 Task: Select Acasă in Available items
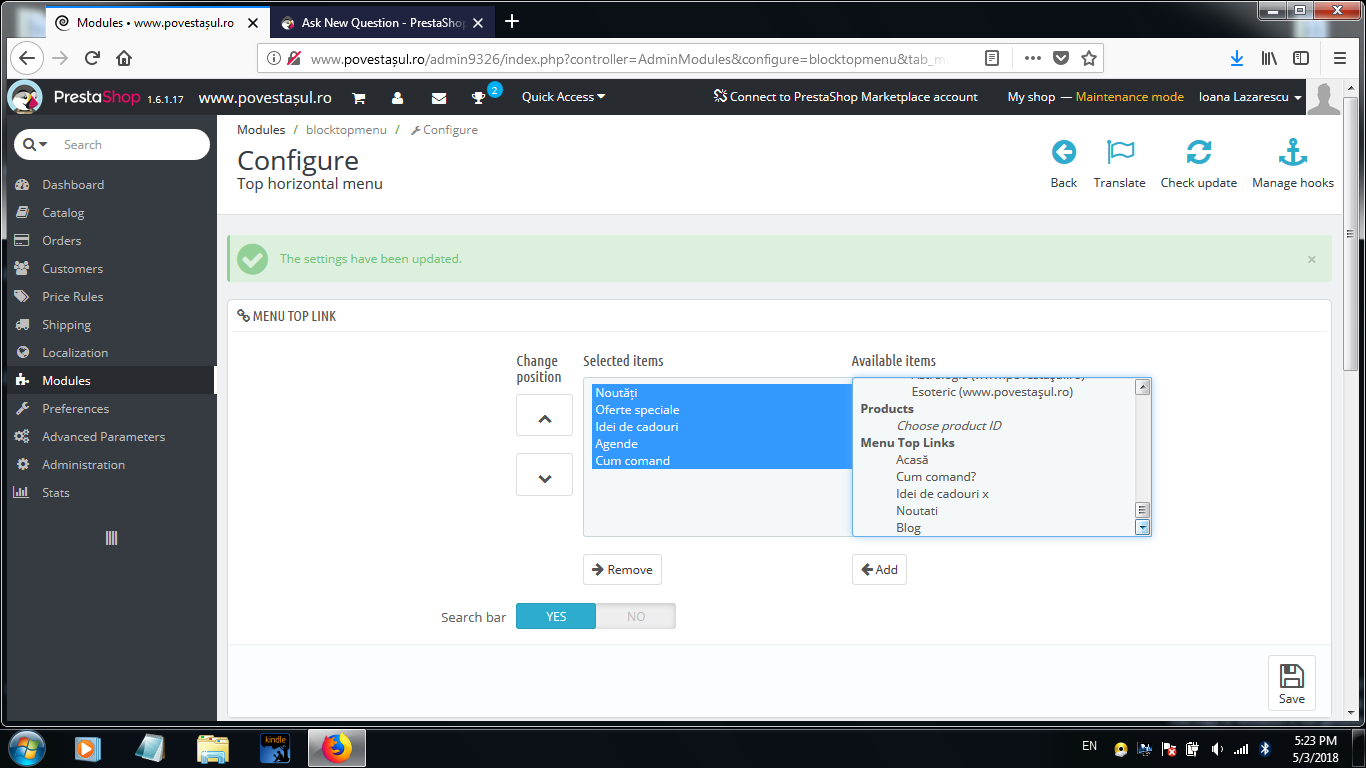912,460
